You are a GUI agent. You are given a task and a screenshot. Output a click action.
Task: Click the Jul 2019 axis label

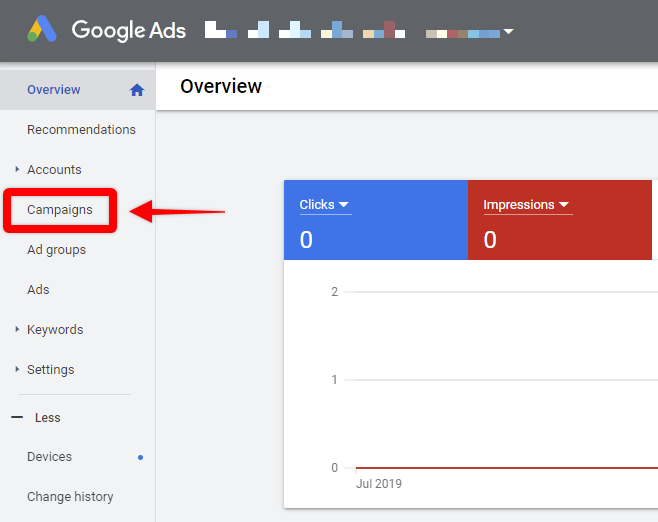pyautogui.click(x=379, y=484)
